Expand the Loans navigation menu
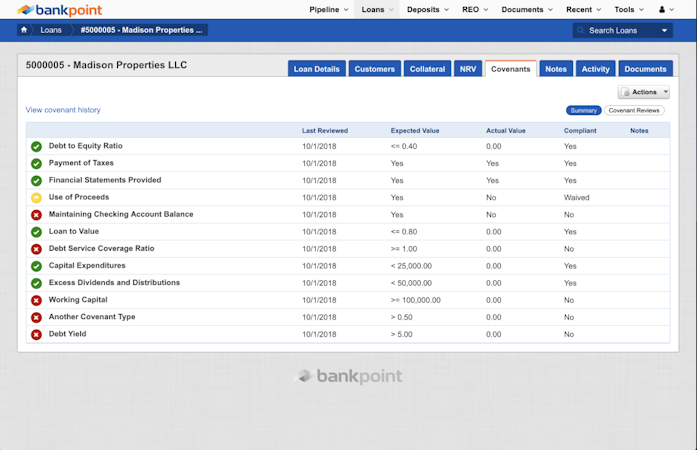The height and width of the screenshot is (450, 697). tap(377, 9)
